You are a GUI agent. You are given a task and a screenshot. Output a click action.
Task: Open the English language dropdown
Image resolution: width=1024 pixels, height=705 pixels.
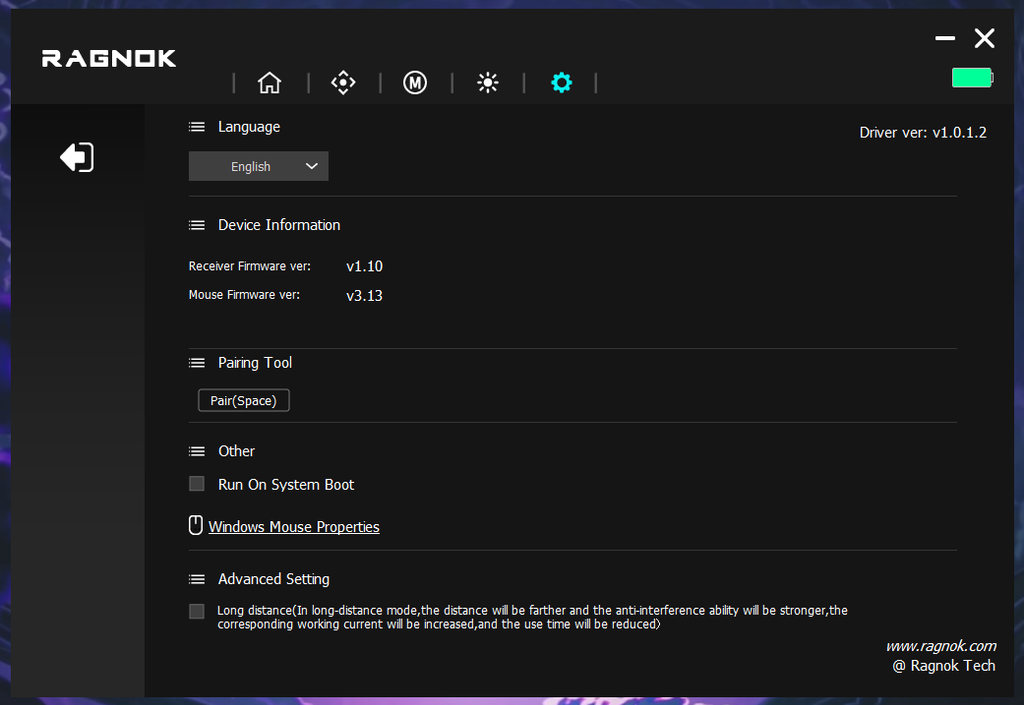pyautogui.click(x=259, y=166)
